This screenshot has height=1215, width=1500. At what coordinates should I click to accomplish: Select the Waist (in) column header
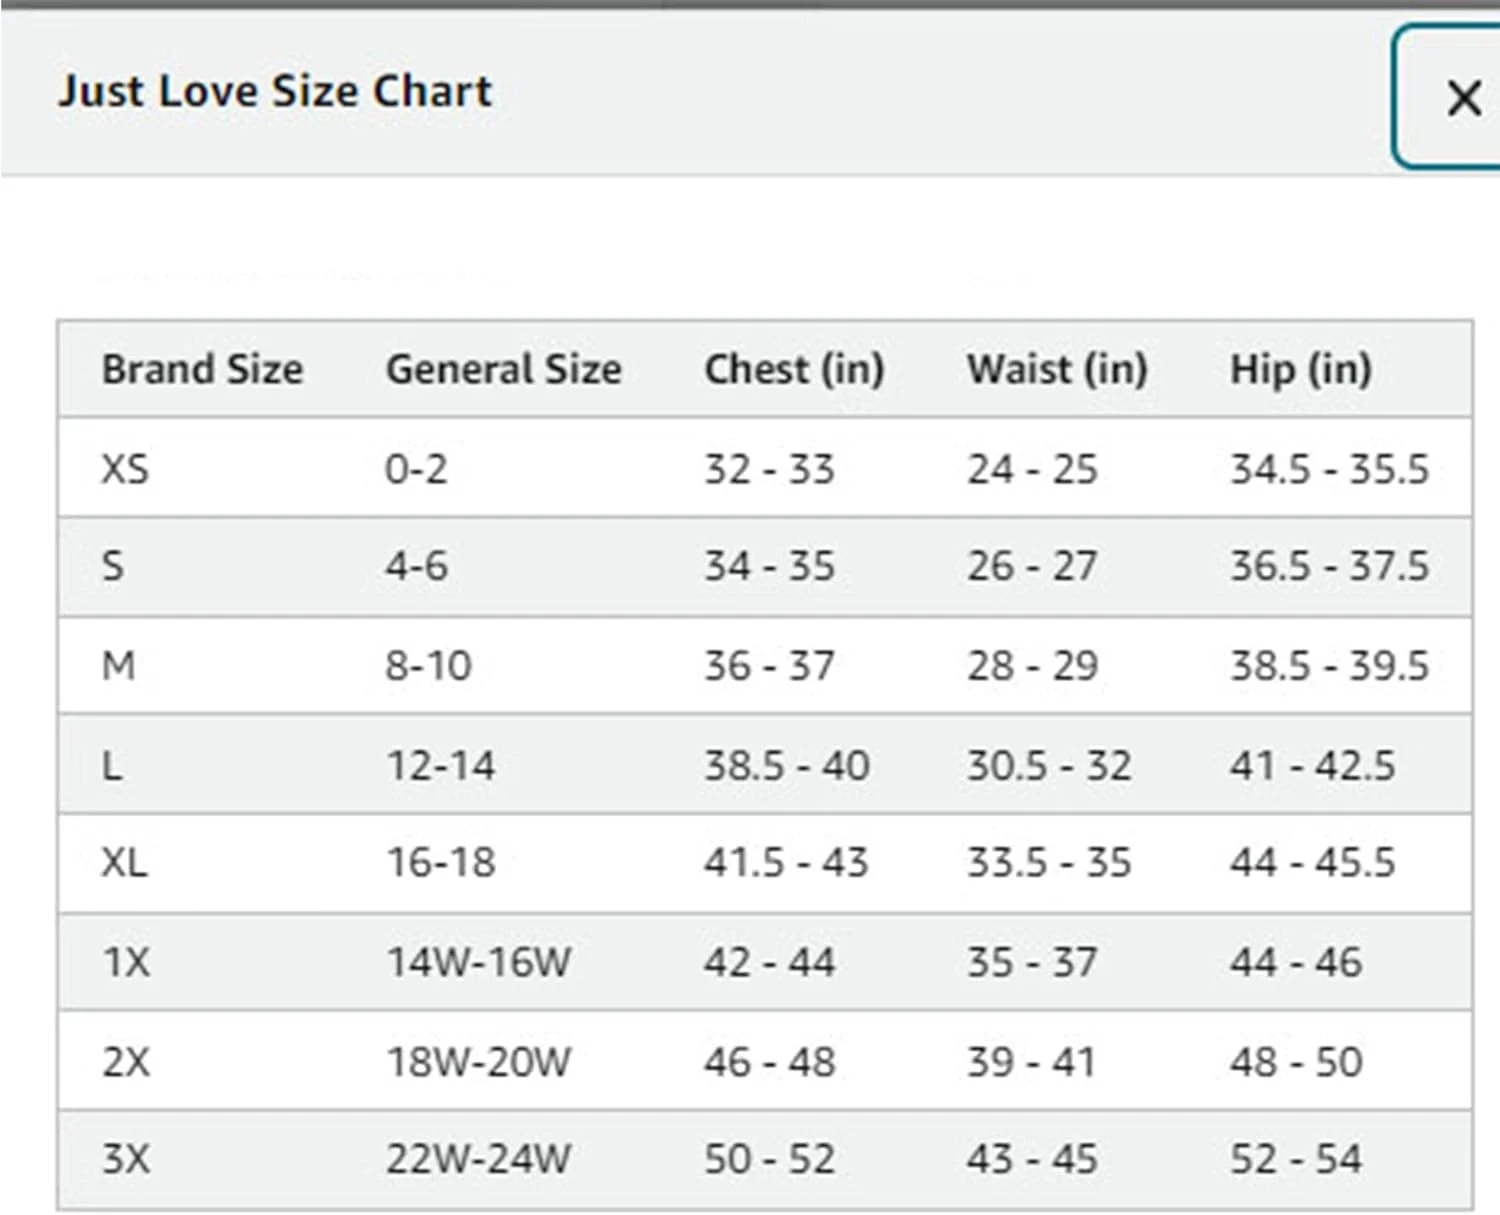[x=1056, y=369]
